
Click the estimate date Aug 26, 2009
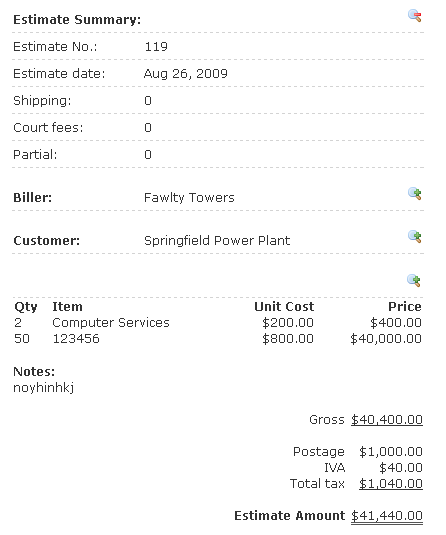(186, 74)
